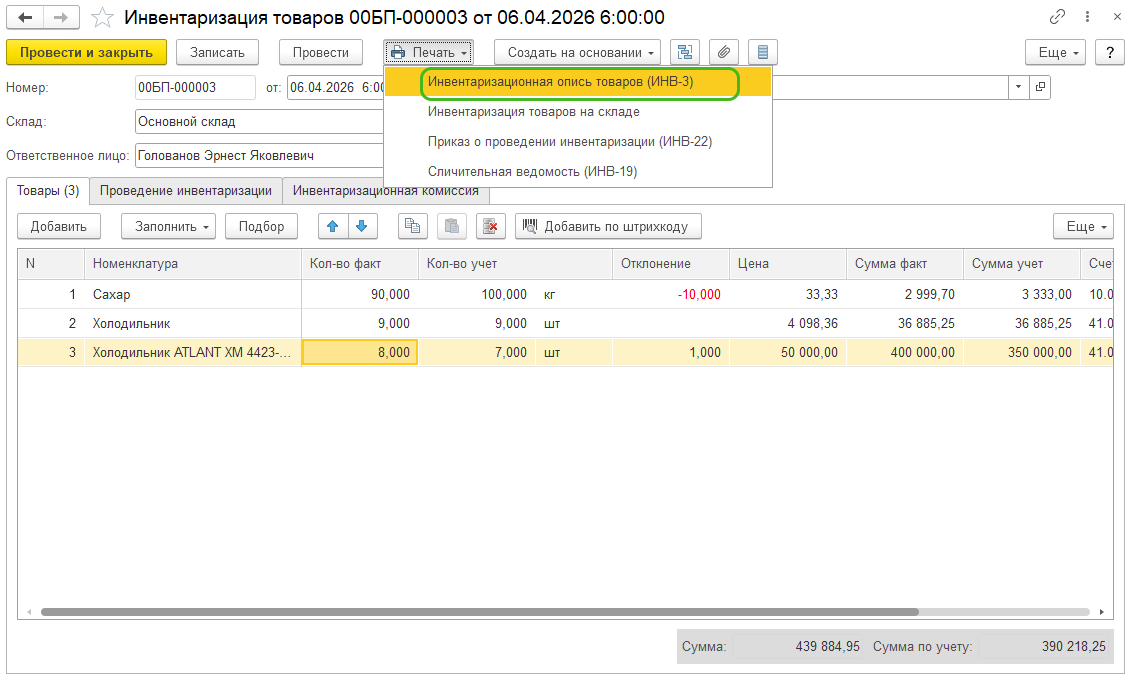Click the 'Провести и закрыть' button
This screenshot has width=1128, height=677.
[x=86, y=52]
